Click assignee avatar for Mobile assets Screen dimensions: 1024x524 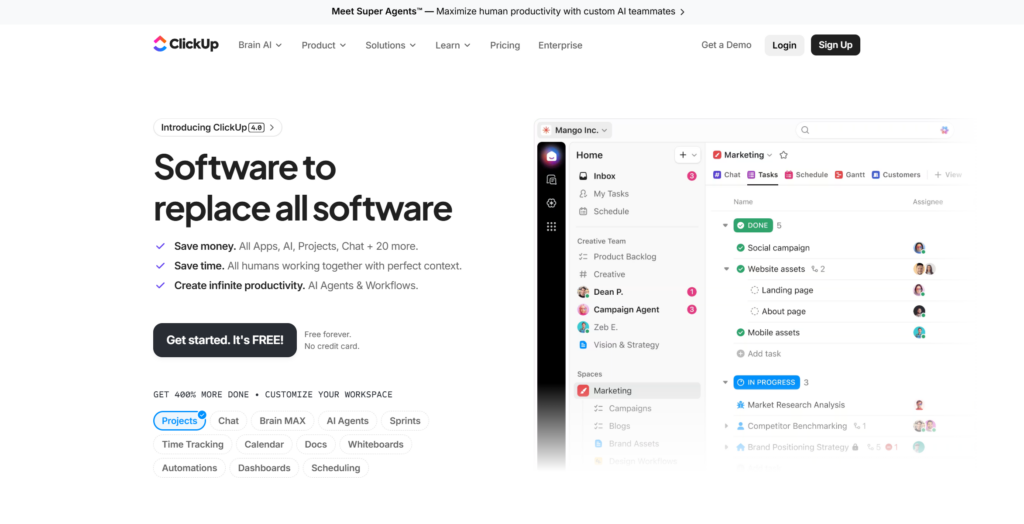[x=919, y=332]
